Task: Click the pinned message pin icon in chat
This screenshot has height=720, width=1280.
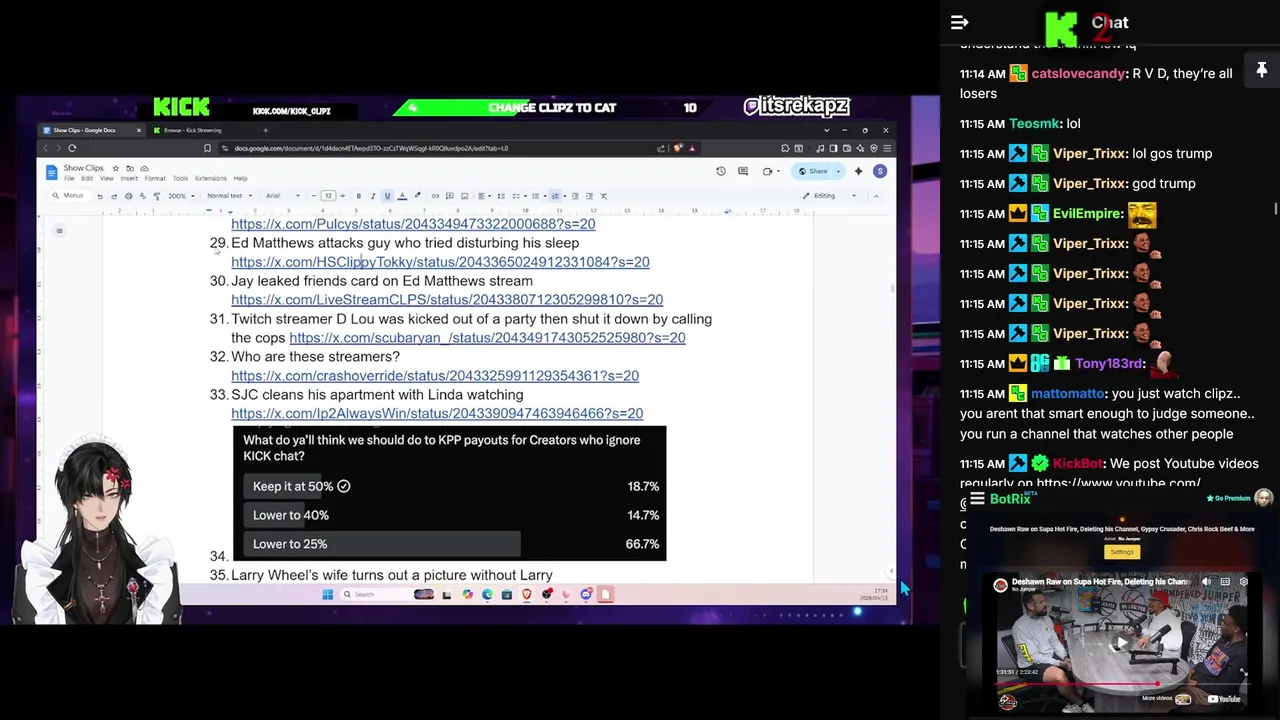Action: coord(1261,70)
